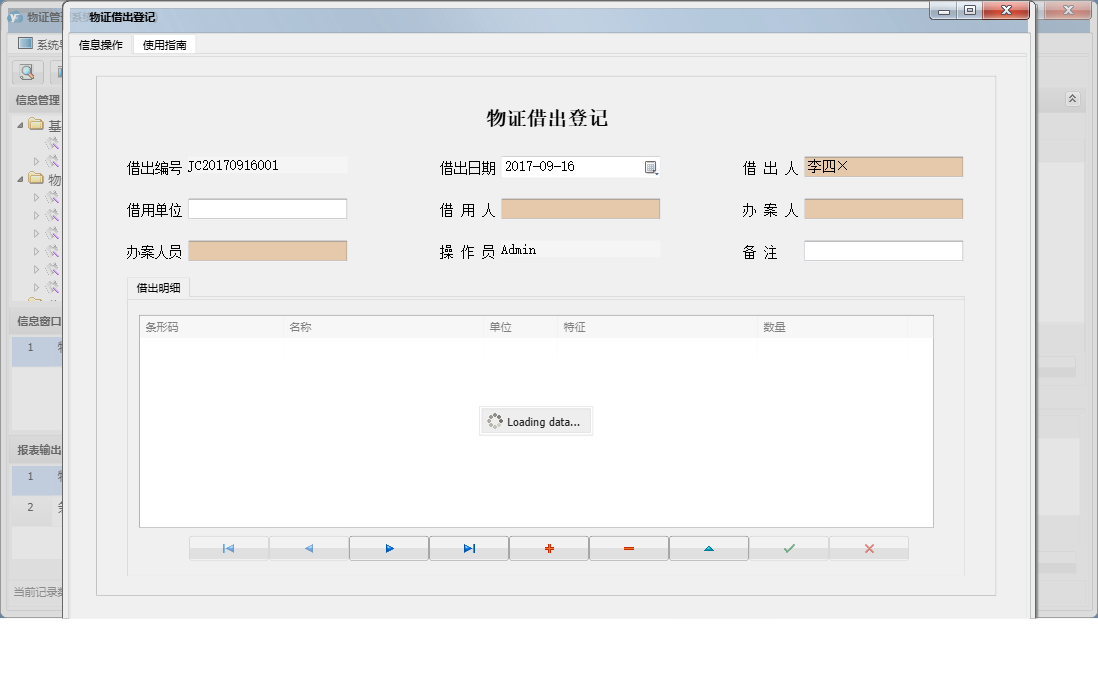
Task: Click the 特征 column header
Action: point(658,327)
